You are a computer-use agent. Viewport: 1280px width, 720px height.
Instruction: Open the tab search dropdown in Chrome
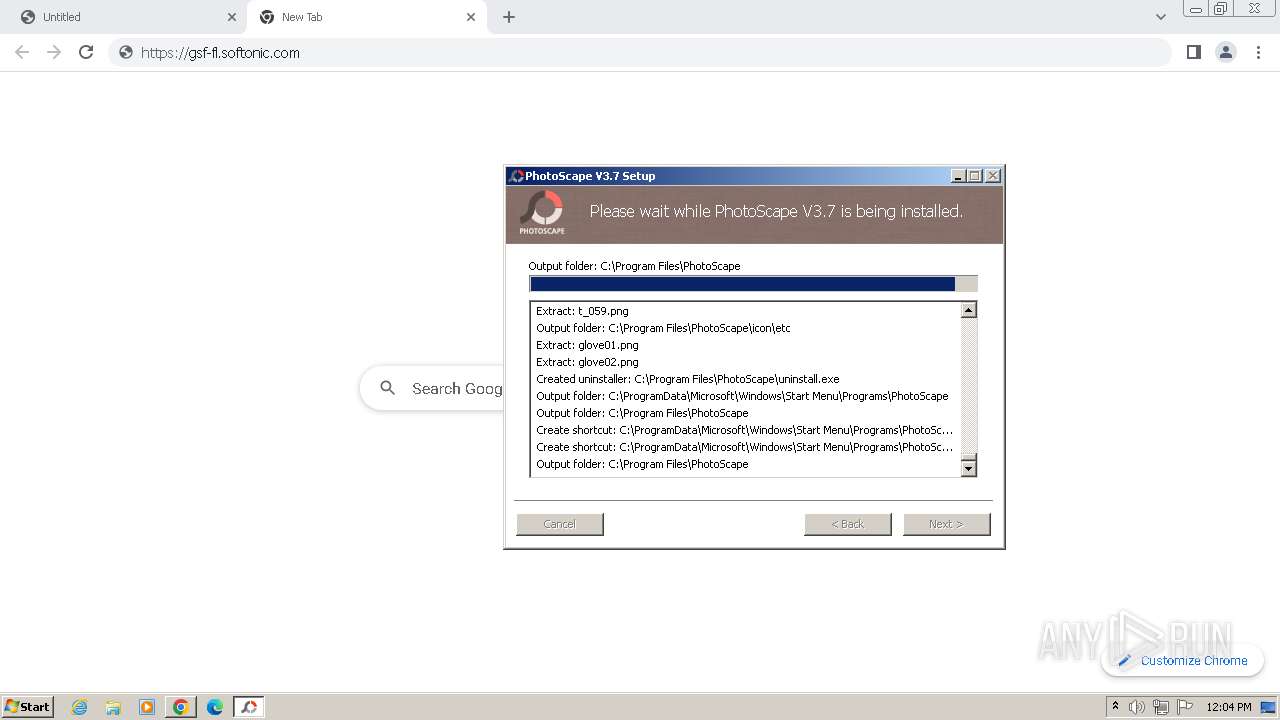pyautogui.click(x=1161, y=17)
